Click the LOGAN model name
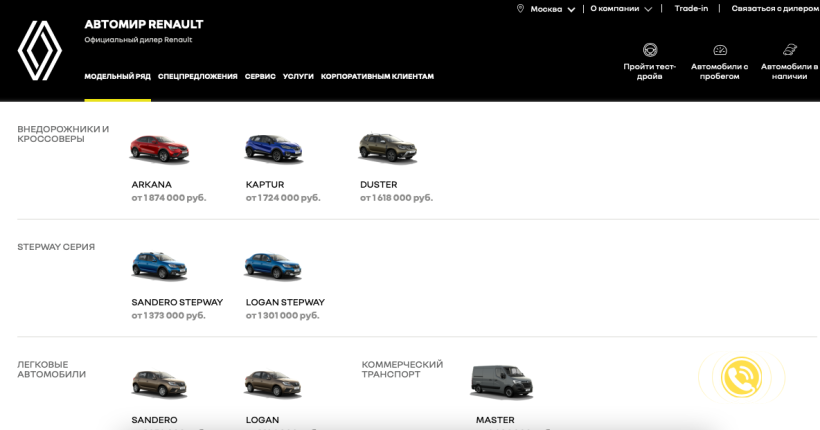Image resolution: width=820 pixels, height=430 pixels. point(263,420)
